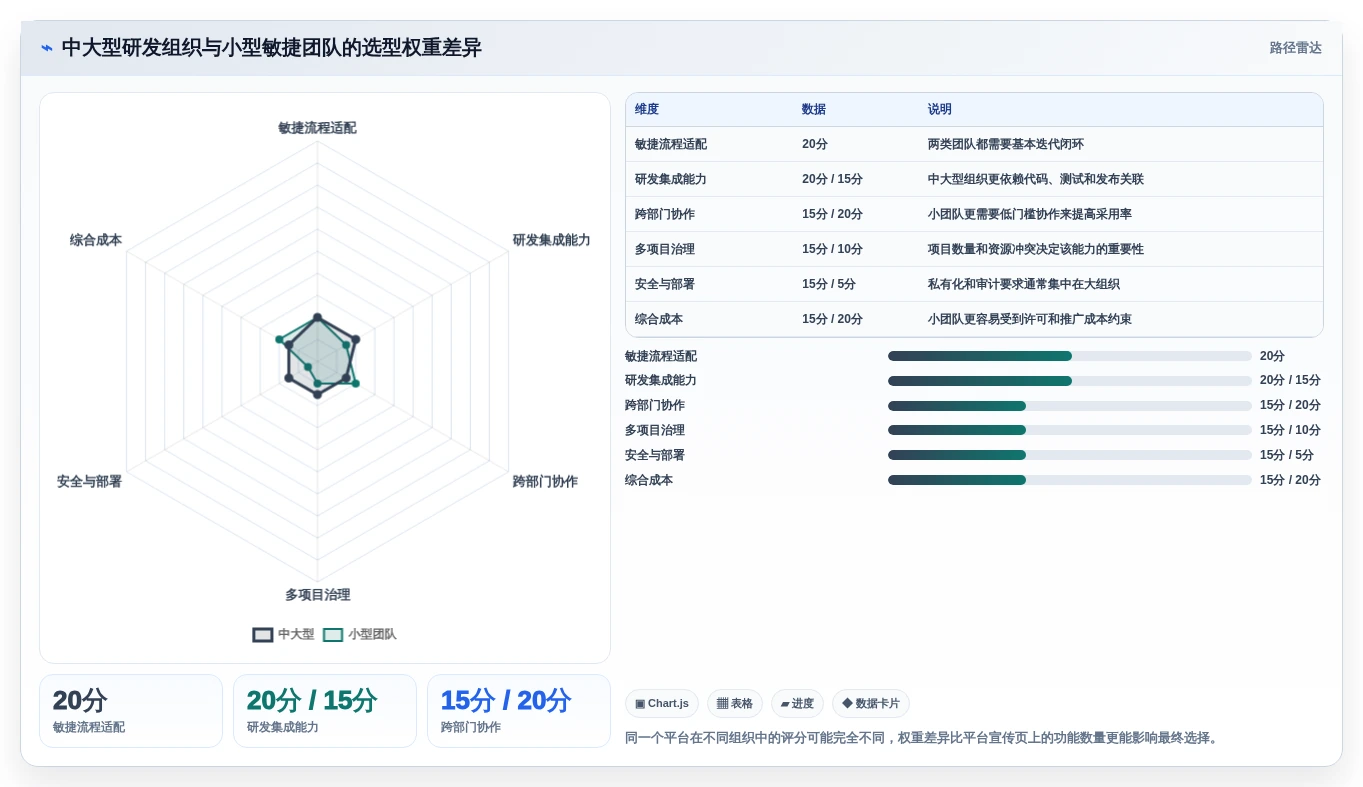Select the 研发集成能力 table row name
1363x787 pixels.
[x=671, y=179]
